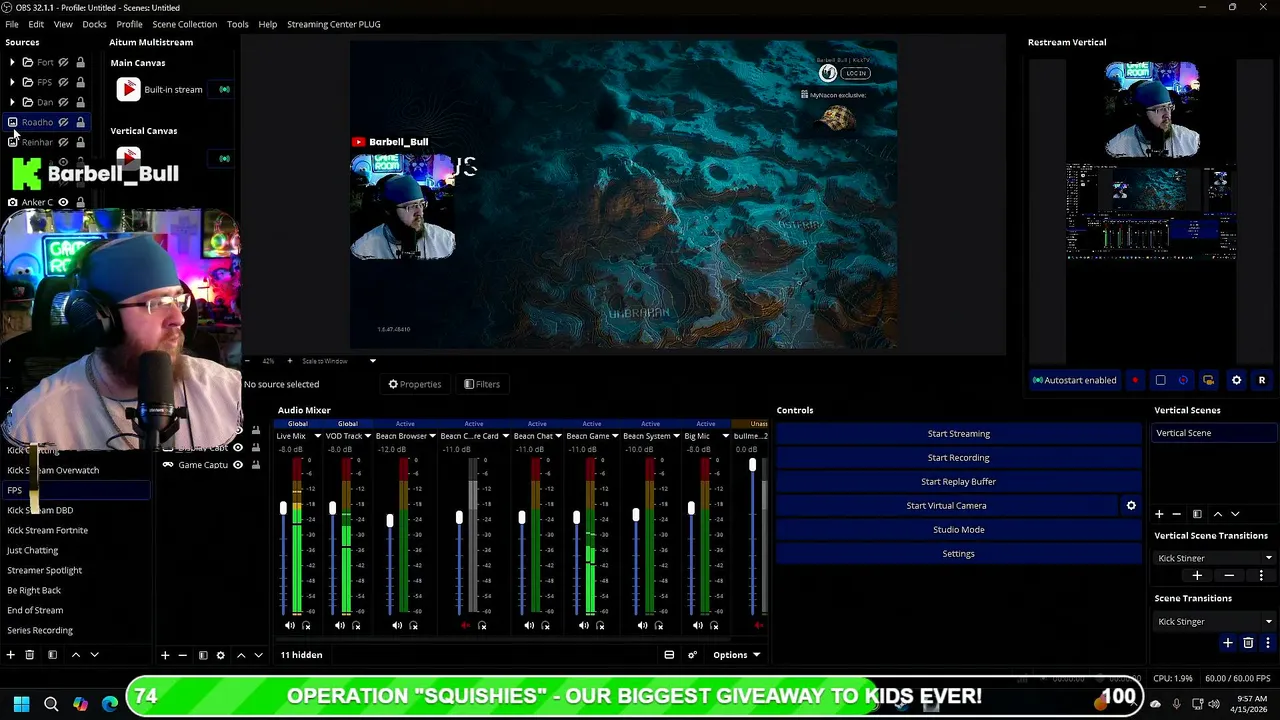Toggle monitoring headphone icon for Big Mic
Image resolution: width=1280 pixels, height=720 pixels.
coord(714,626)
